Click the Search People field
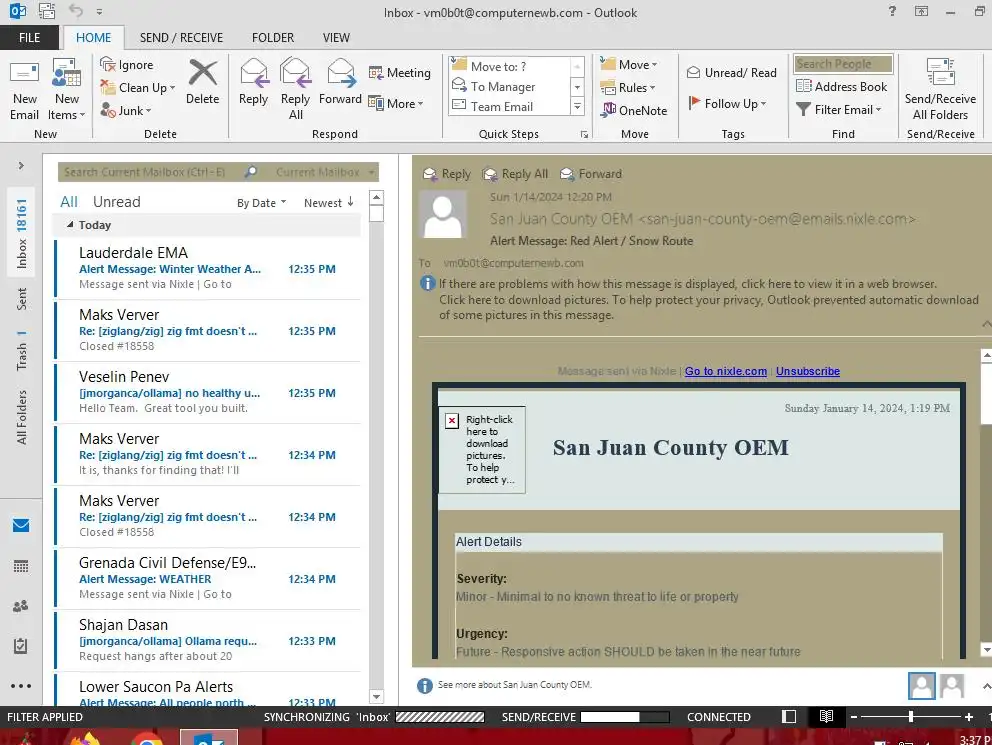992x745 pixels. coord(843,64)
